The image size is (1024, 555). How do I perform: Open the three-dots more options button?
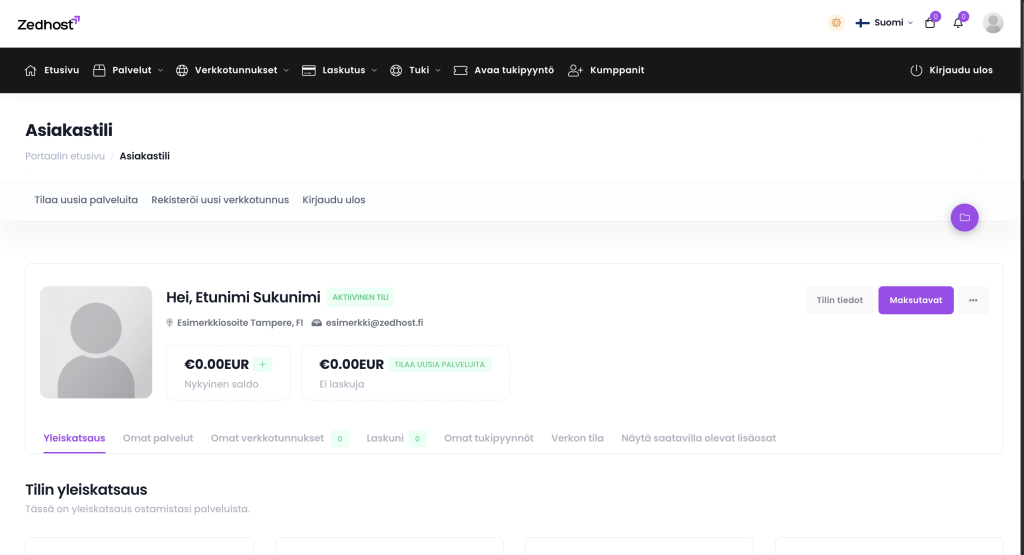973,300
